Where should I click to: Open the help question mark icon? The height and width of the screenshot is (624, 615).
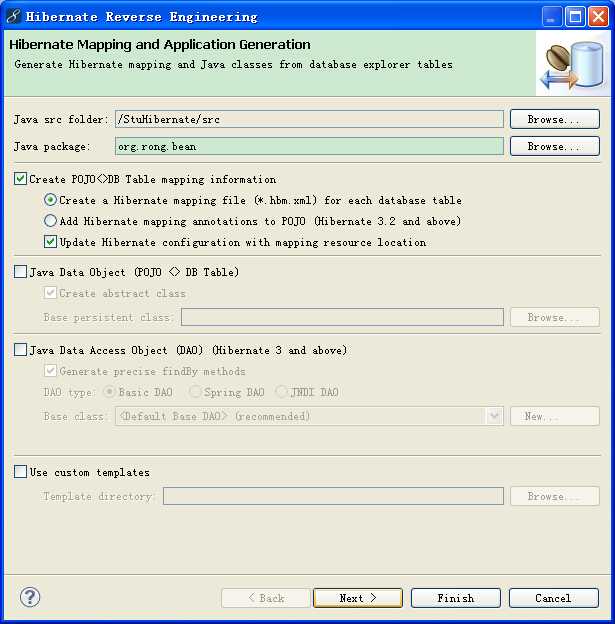[x=30, y=597]
